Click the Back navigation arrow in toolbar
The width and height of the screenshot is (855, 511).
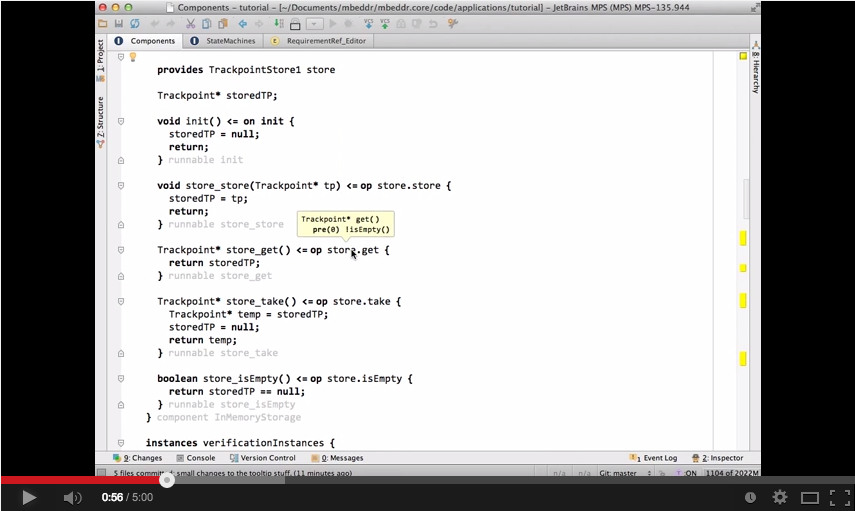(x=243, y=24)
